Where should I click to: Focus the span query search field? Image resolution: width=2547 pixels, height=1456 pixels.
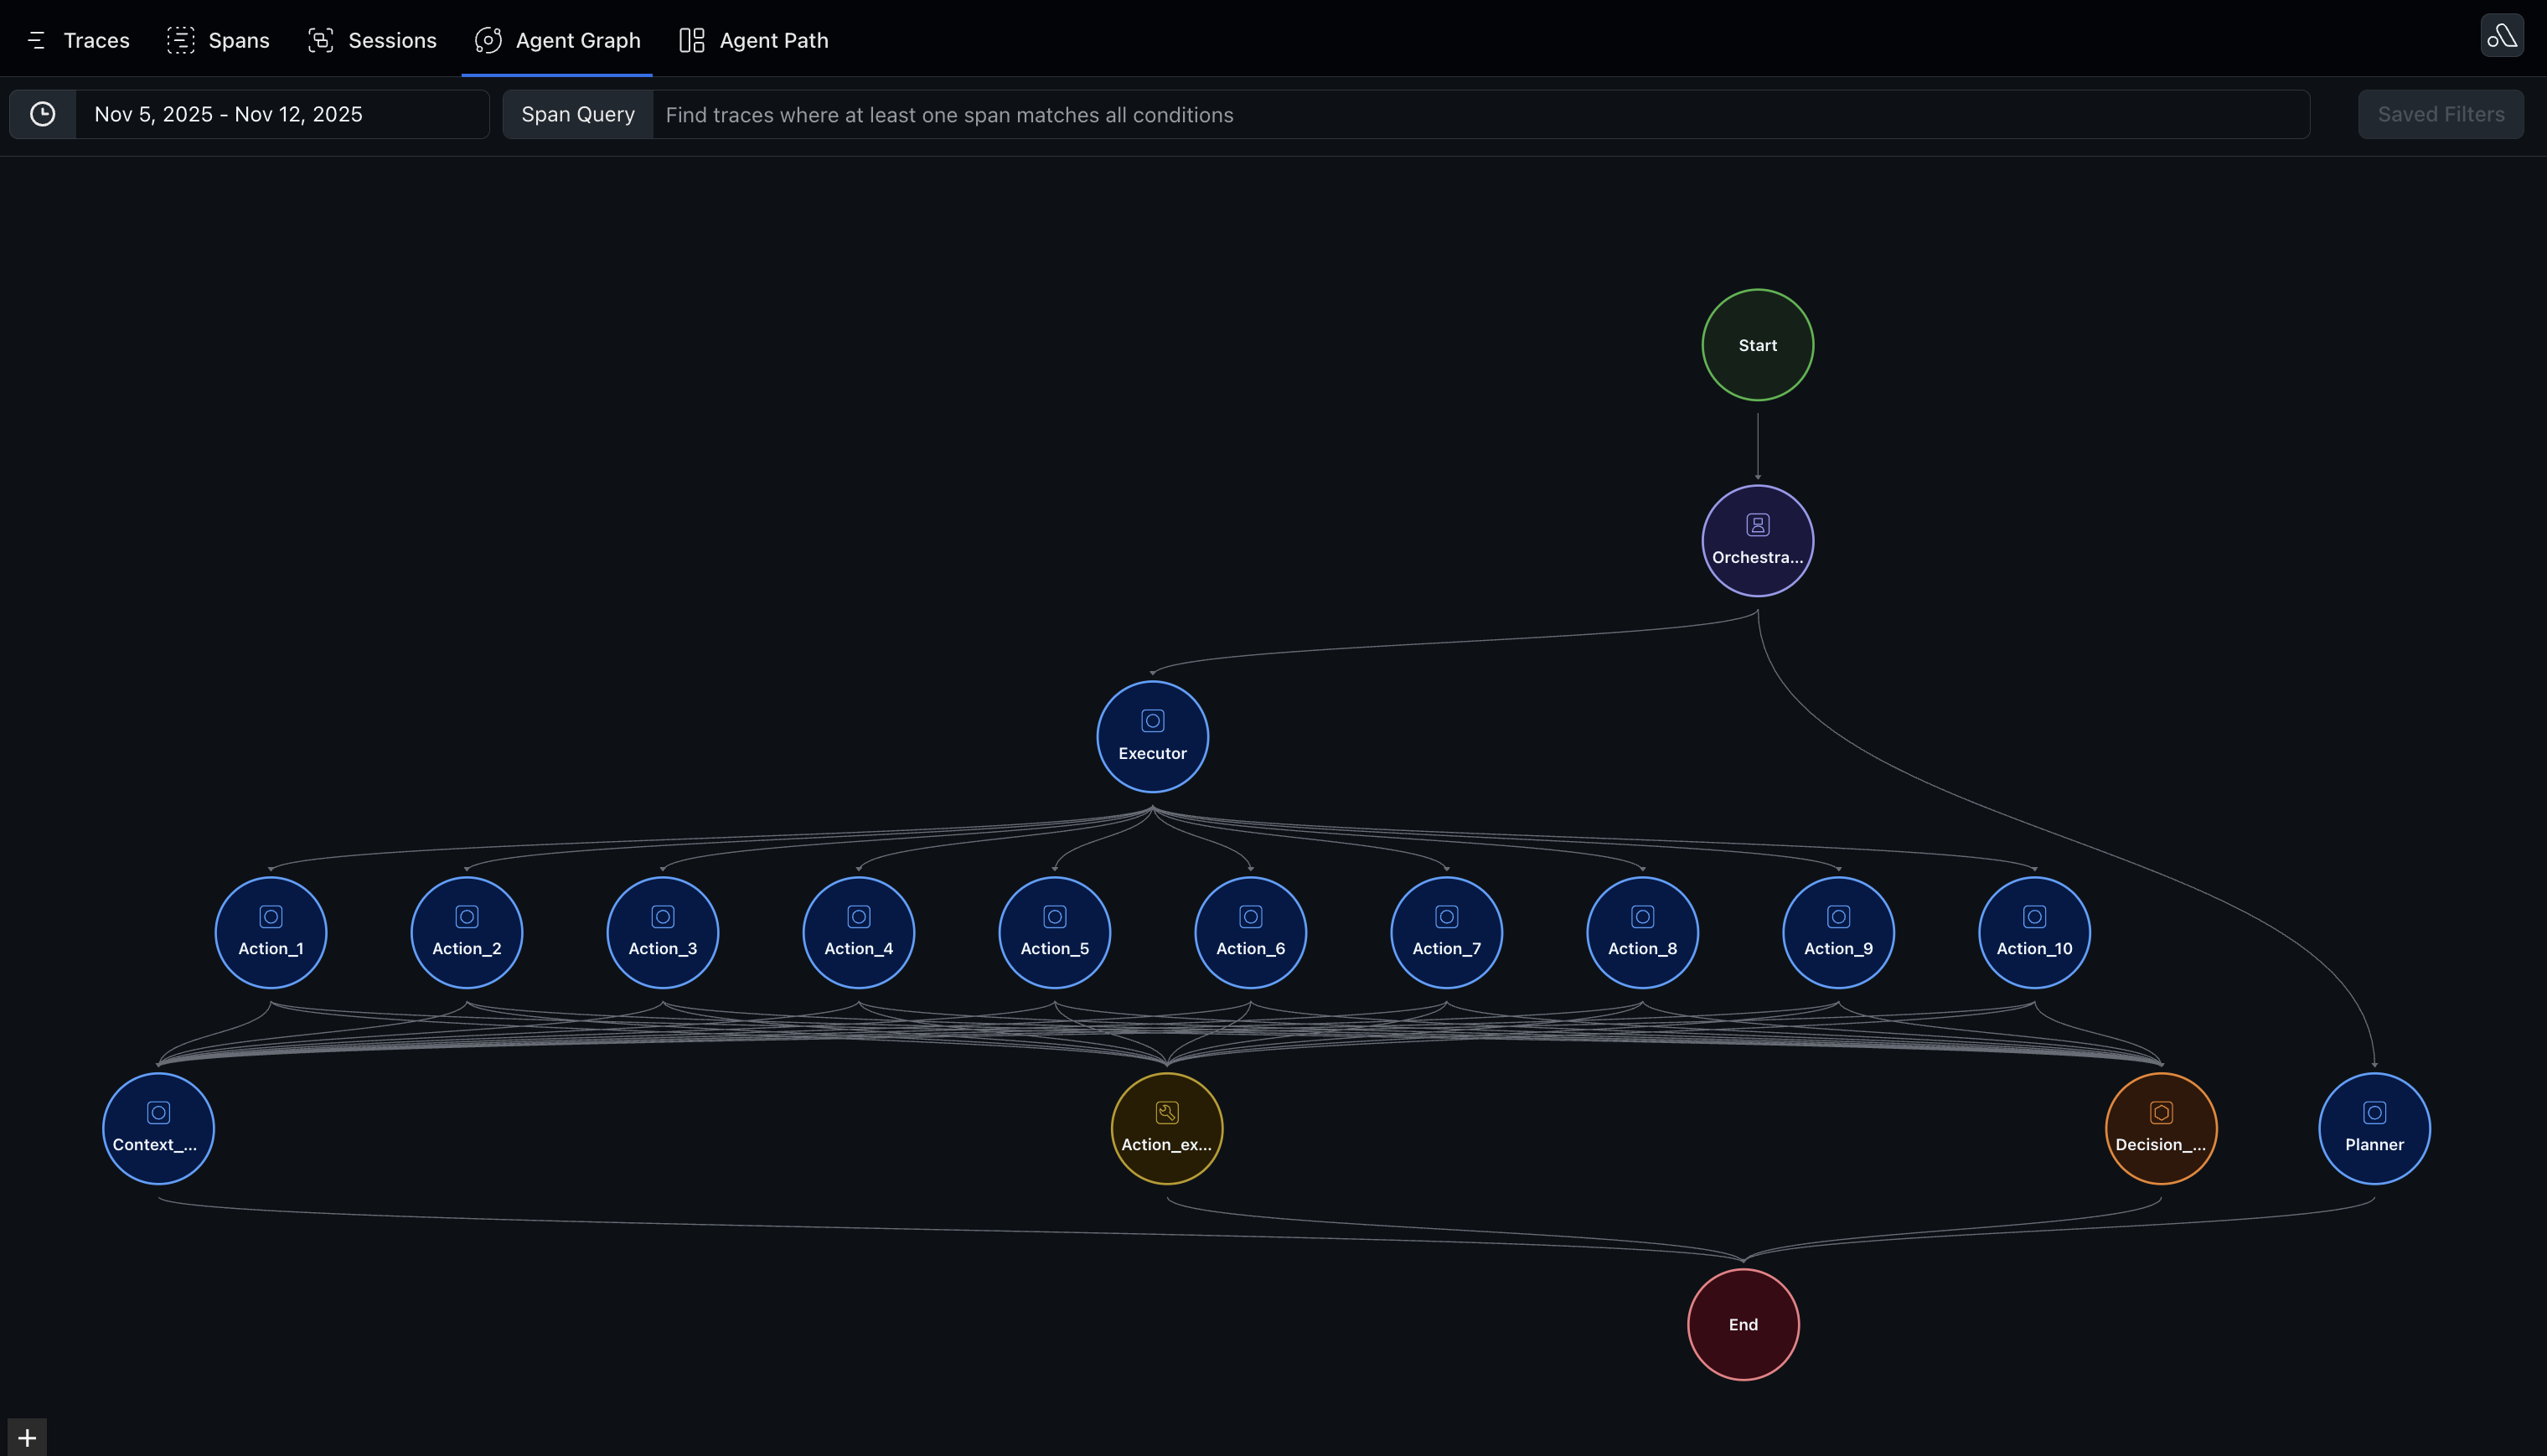click(1480, 114)
